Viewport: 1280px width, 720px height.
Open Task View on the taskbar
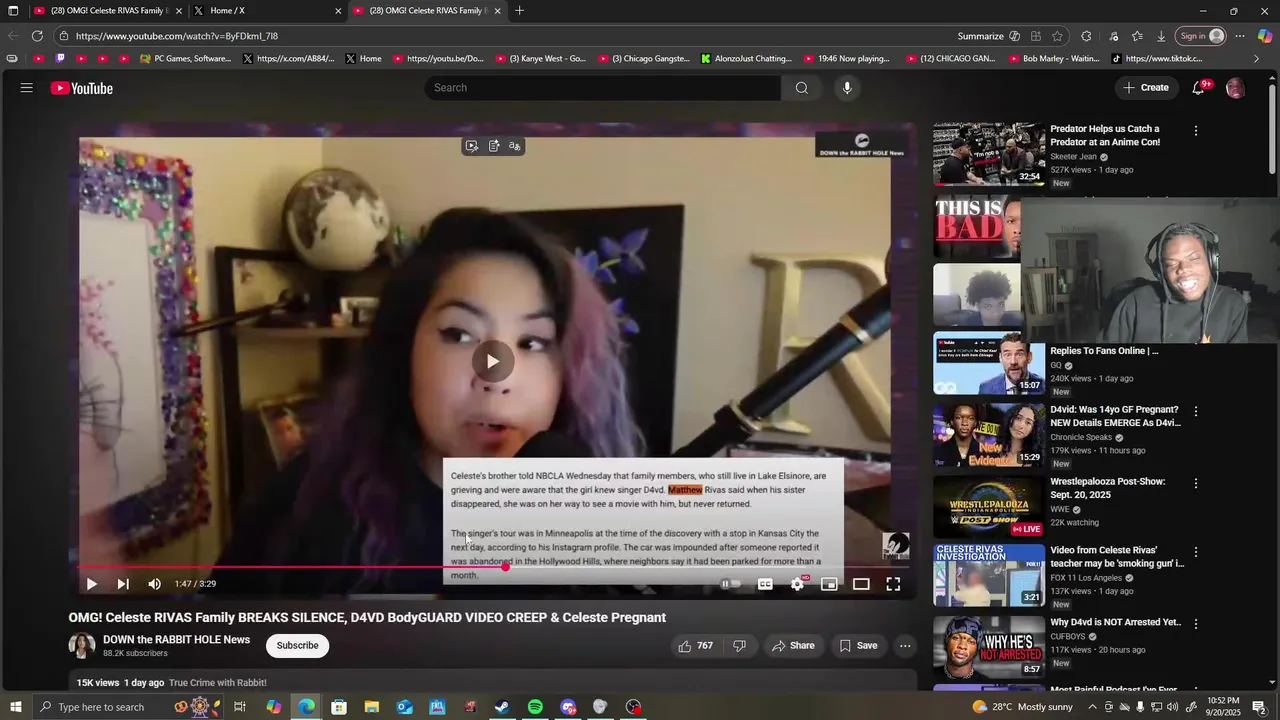coord(240,707)
